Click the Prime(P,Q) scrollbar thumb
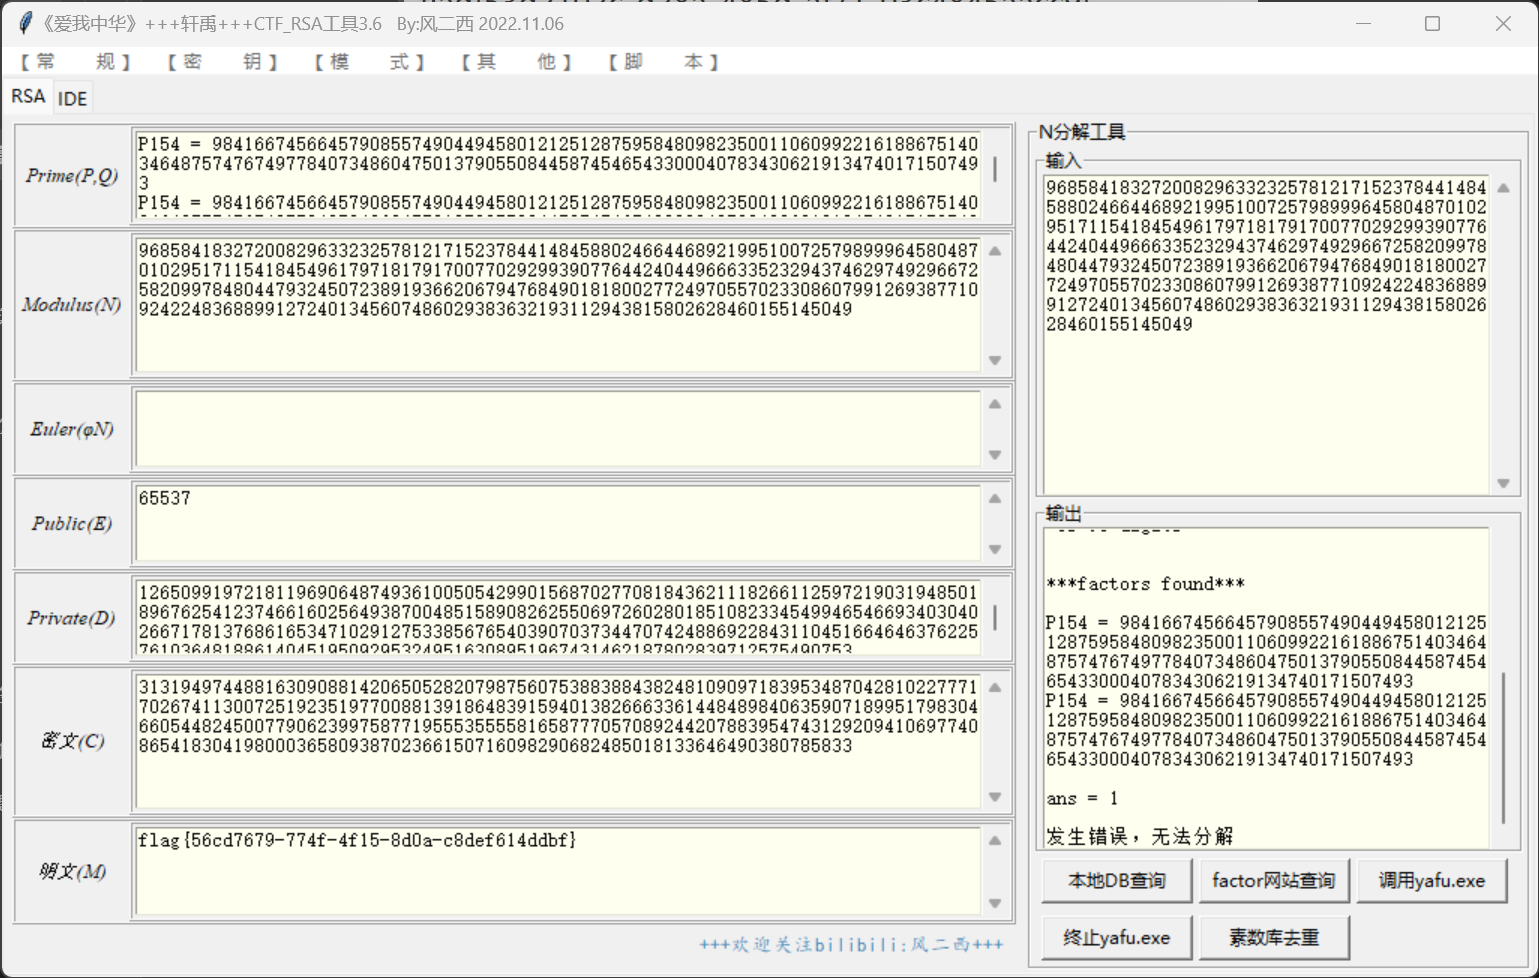Image resolution: width=1539 pixels, height=978 pixels. click(995, 169)
